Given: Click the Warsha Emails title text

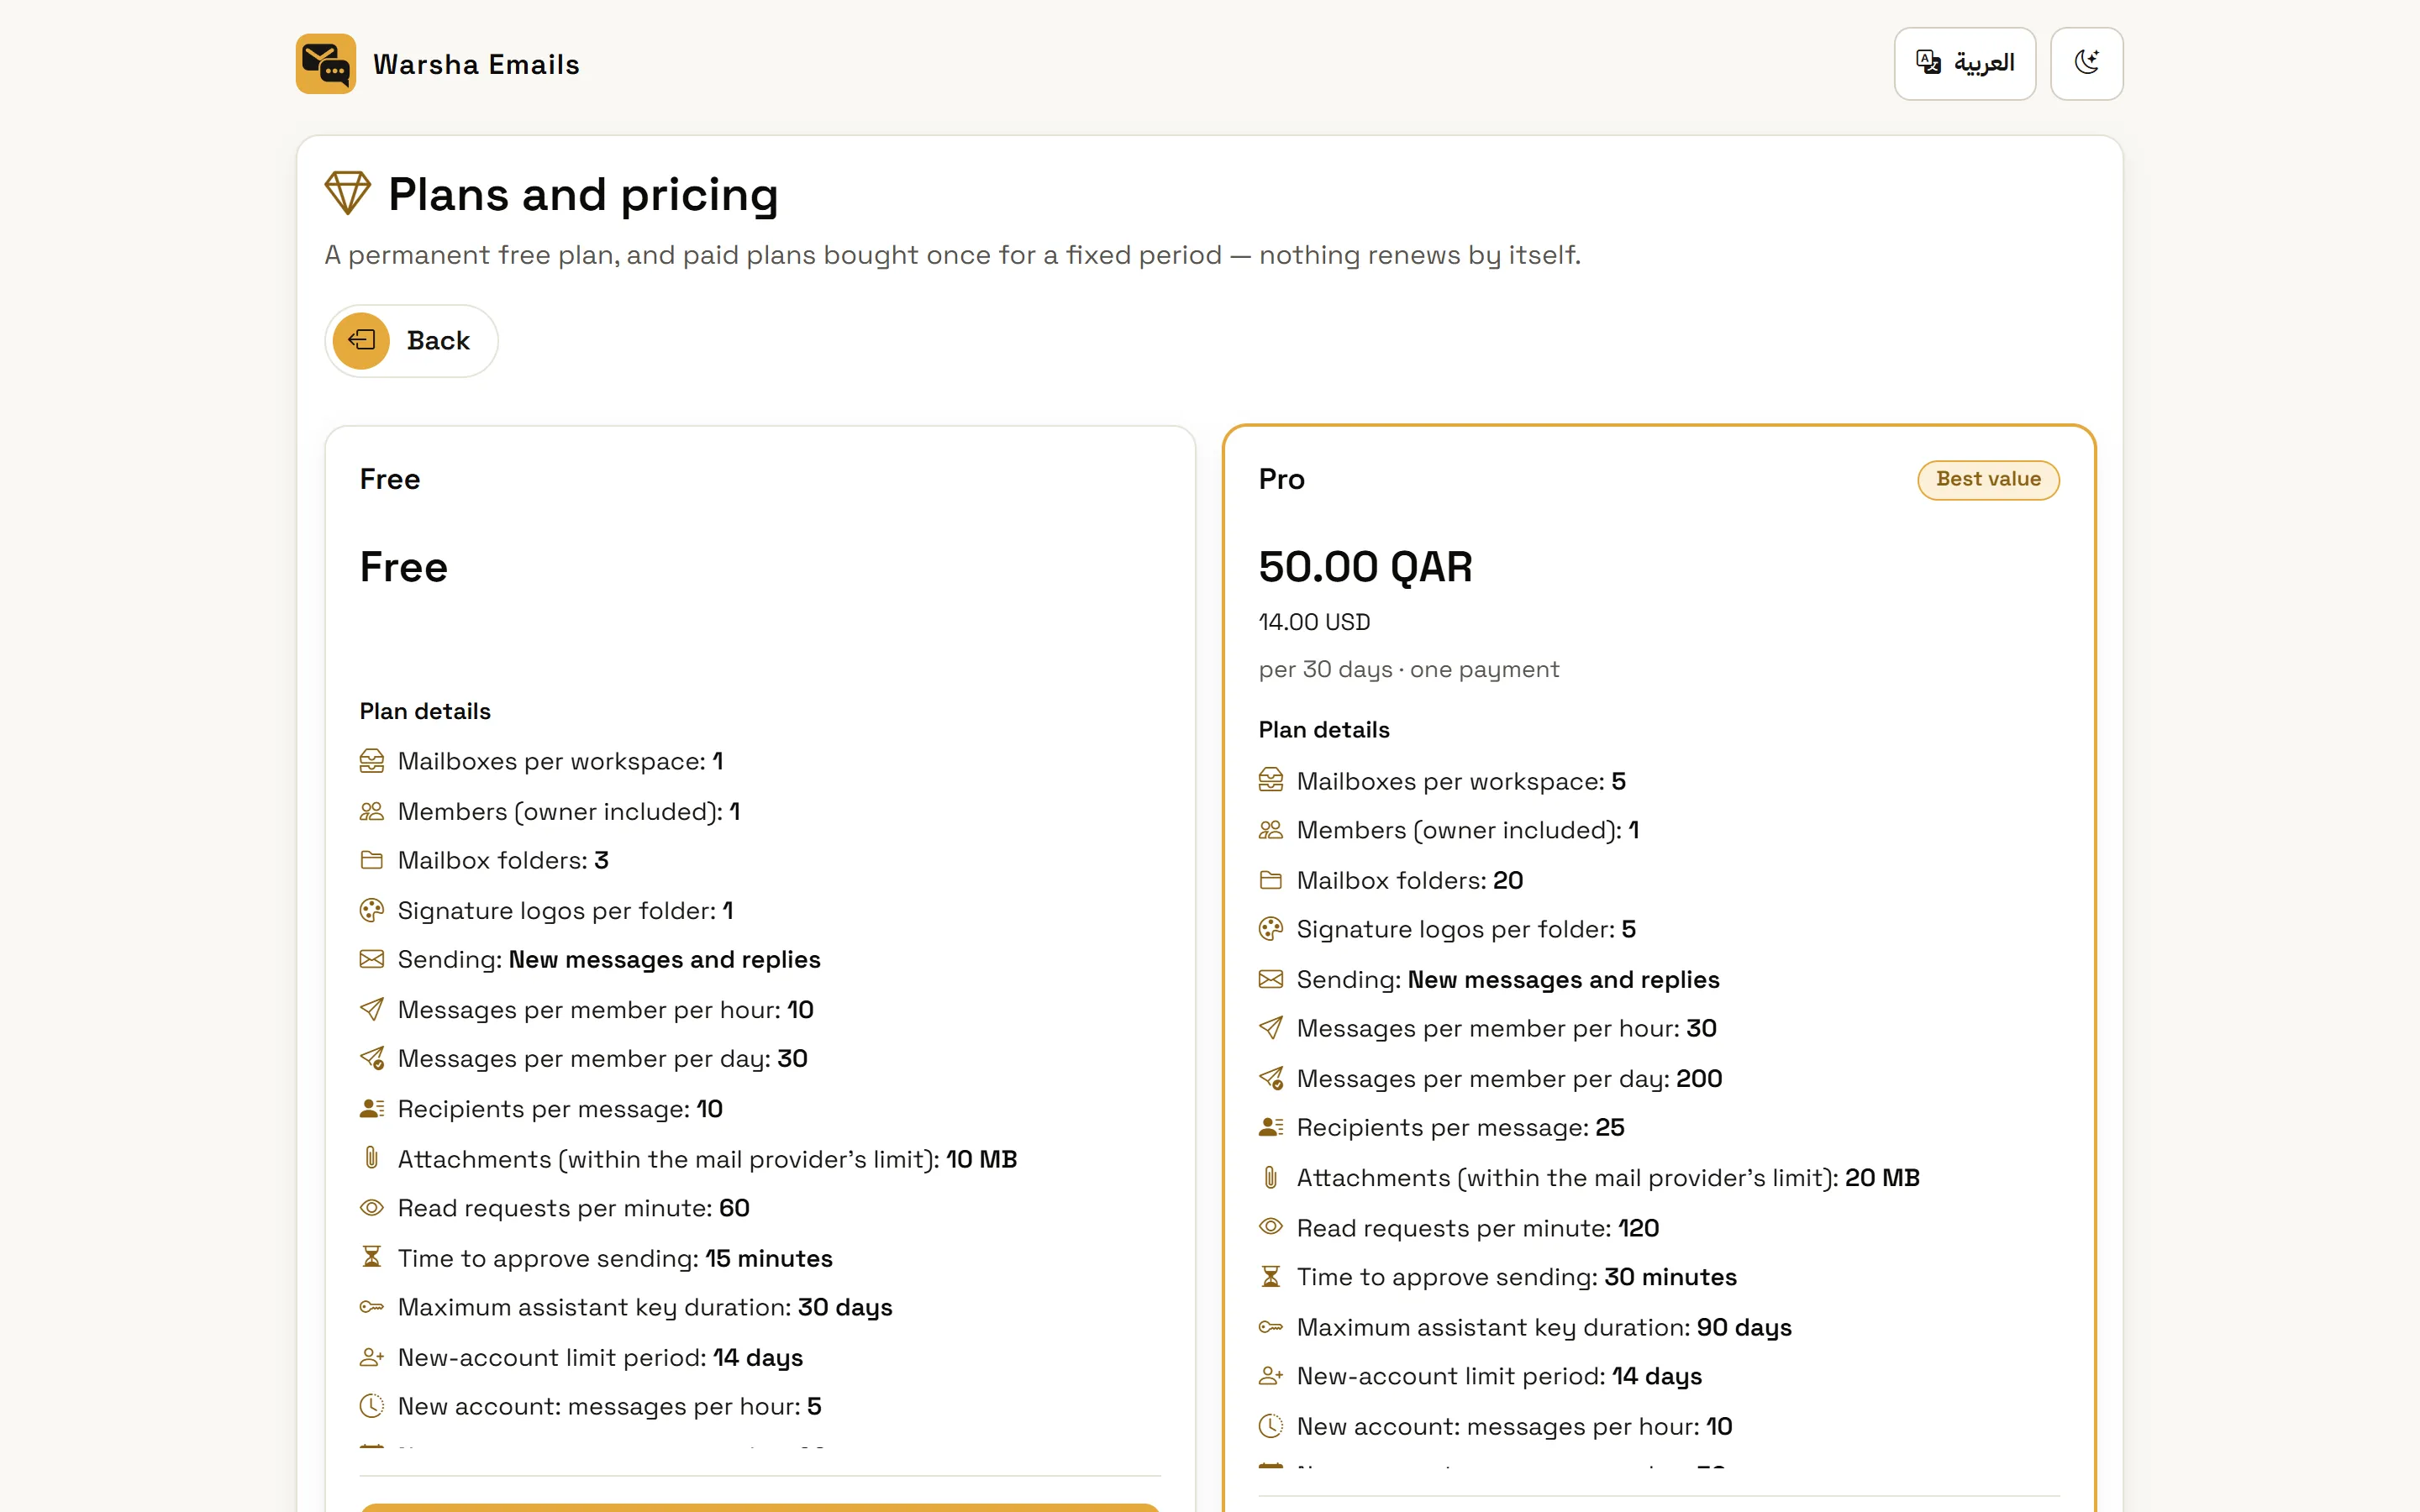Looking at the screenshot, I should pos(476,64).
